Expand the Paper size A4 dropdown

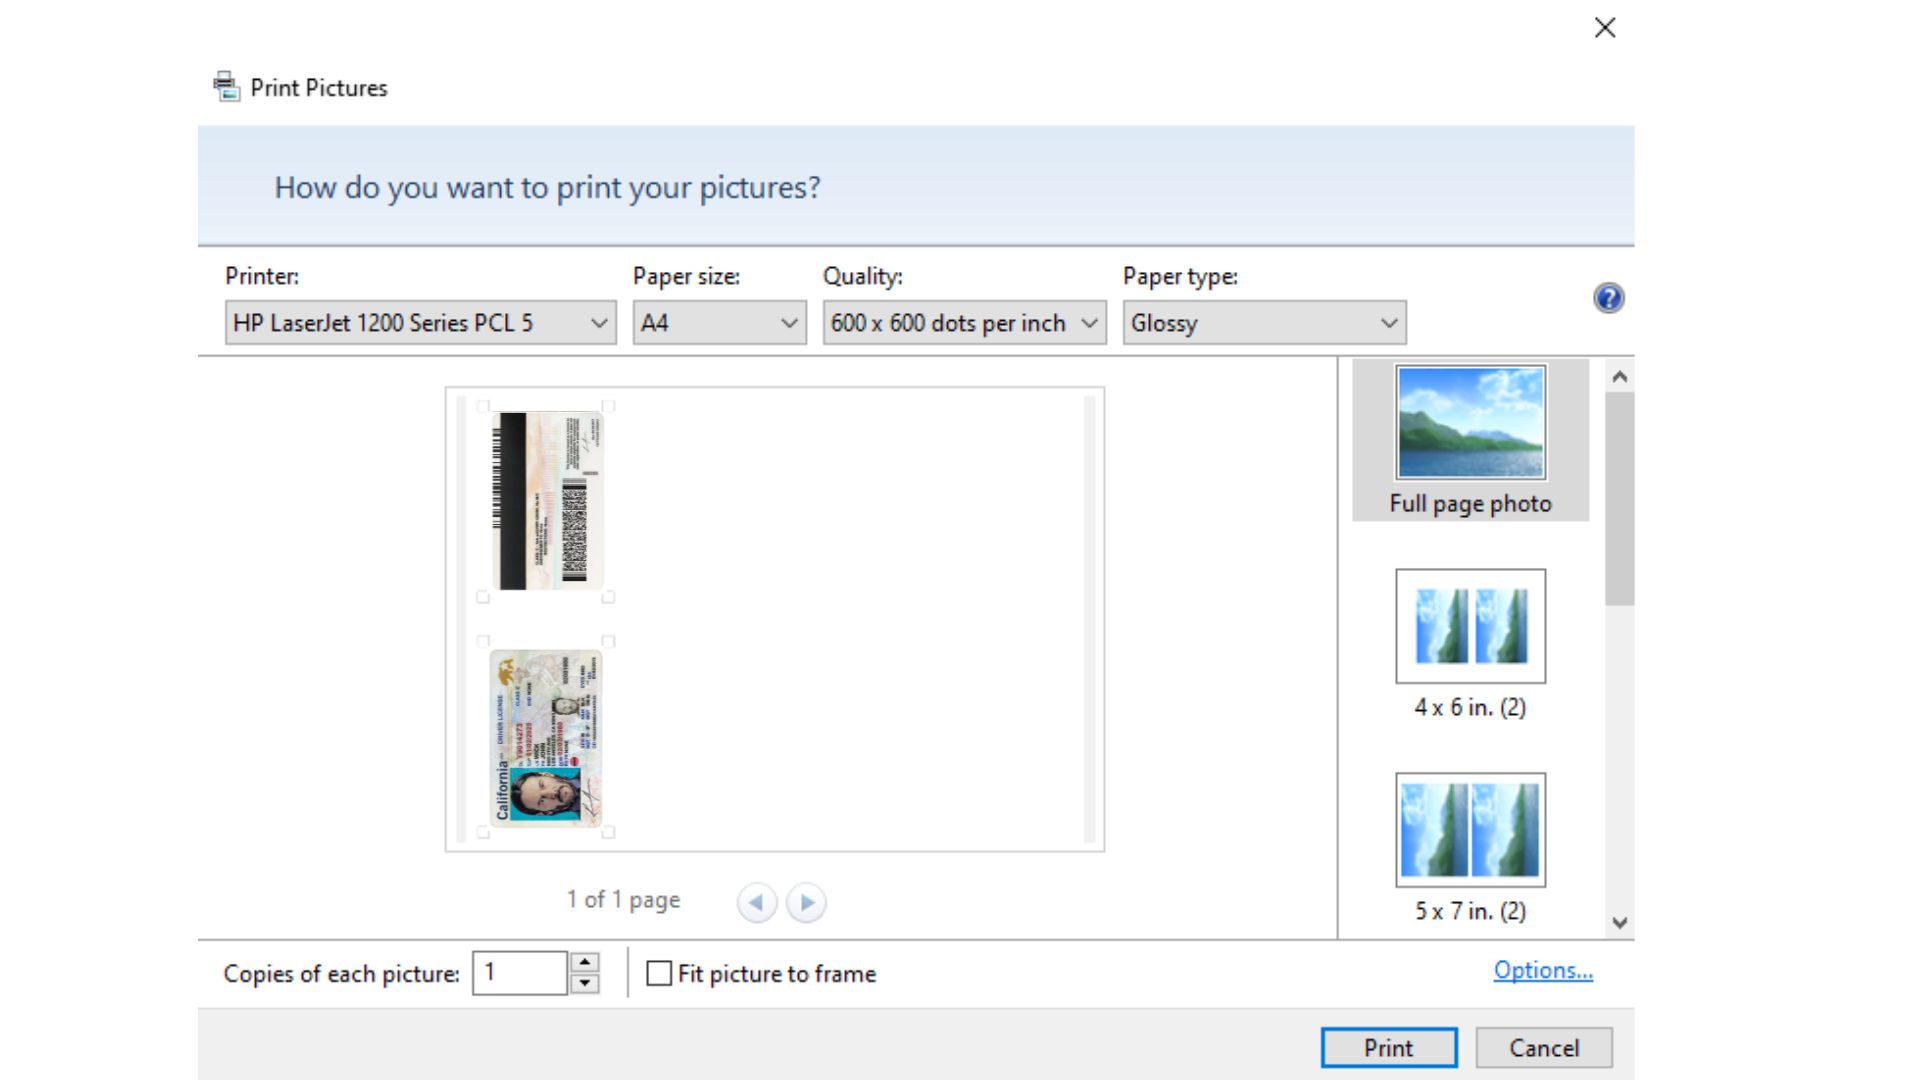click(x=719, y=323)
